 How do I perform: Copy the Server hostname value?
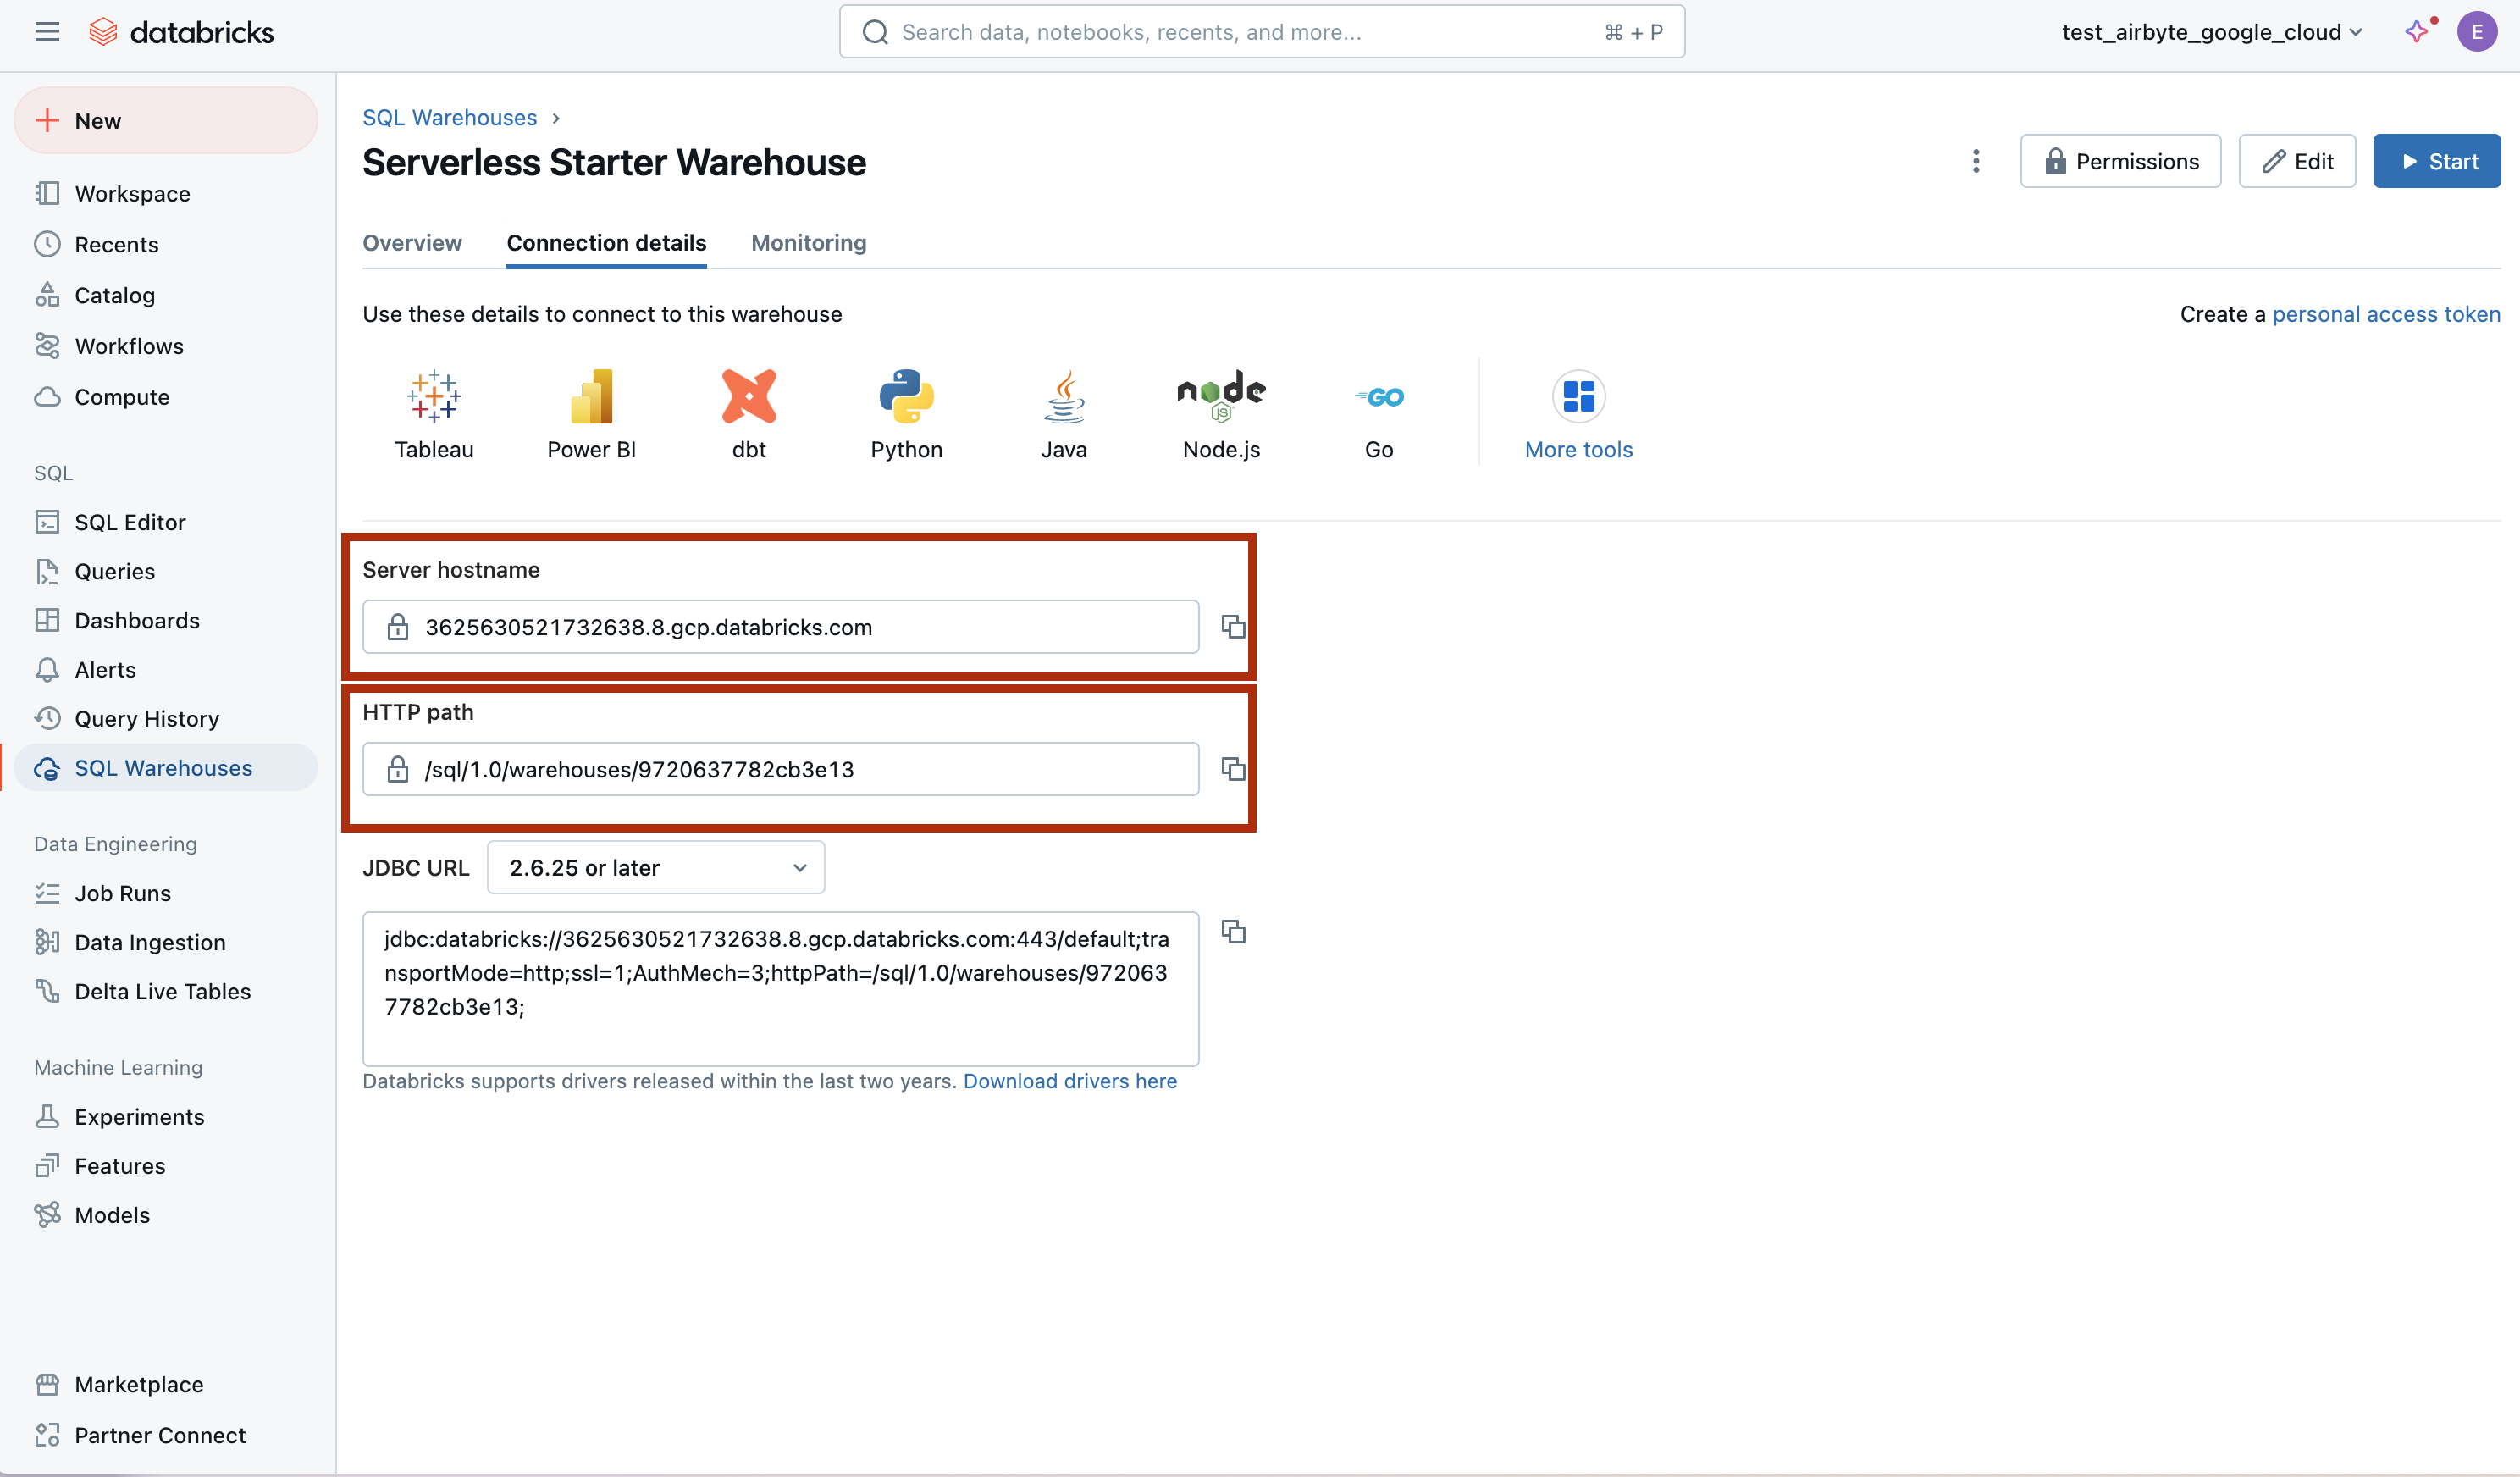tap(1233, 627)
